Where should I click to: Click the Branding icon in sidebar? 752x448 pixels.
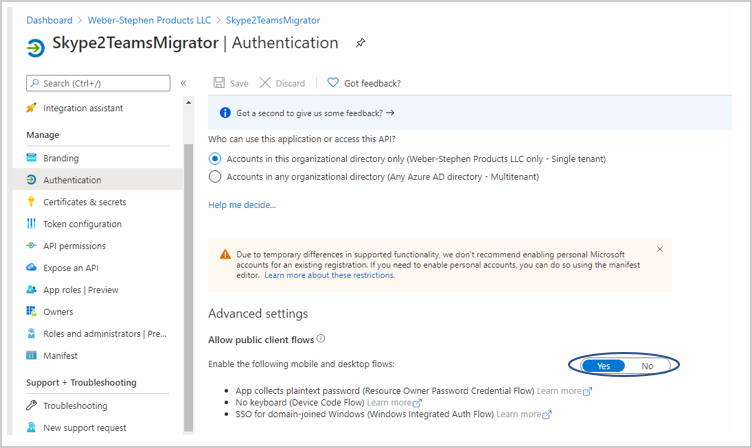[31, 157]
